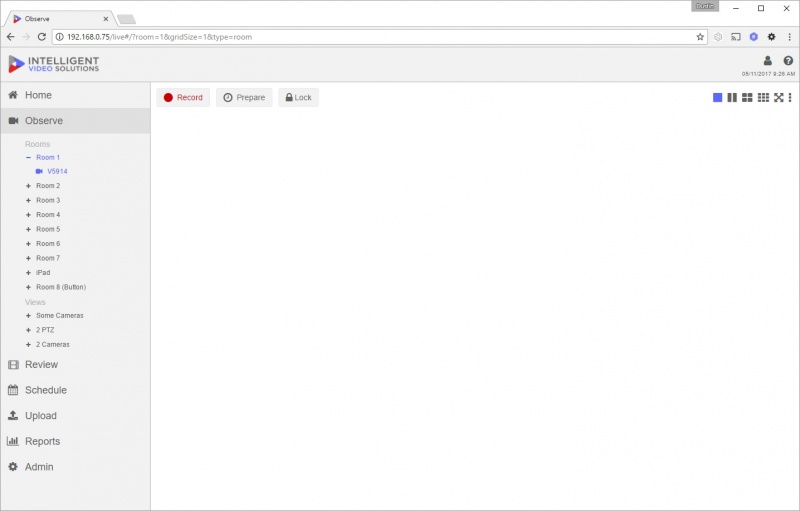Screen dimensions: 800x511
Task: Click blue hexagon extension icon
Action: tap(754, 37)
